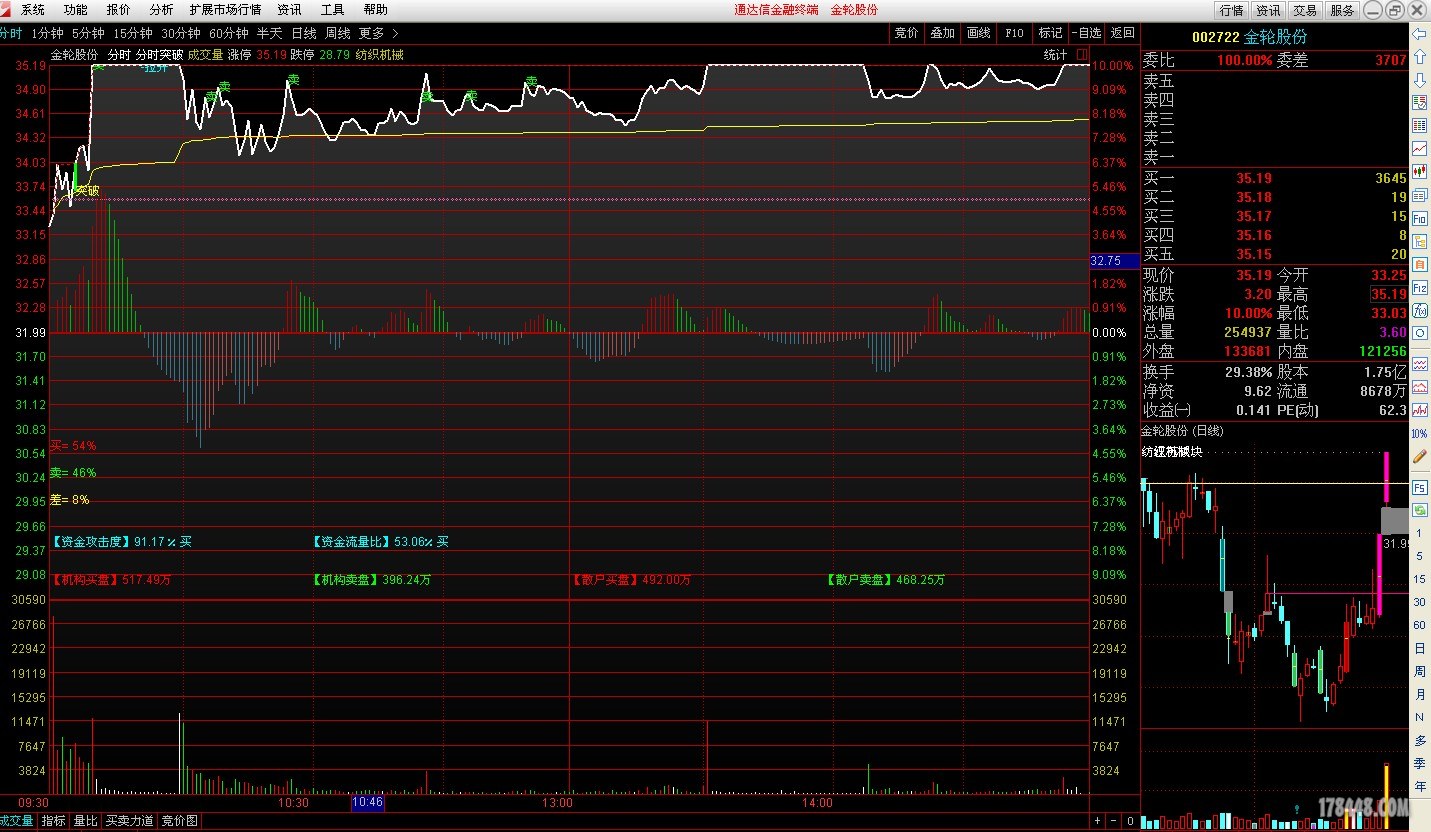The image size is (1431, 832).
Task: Switch to 周线 period tab
Action: pos(338,33)
